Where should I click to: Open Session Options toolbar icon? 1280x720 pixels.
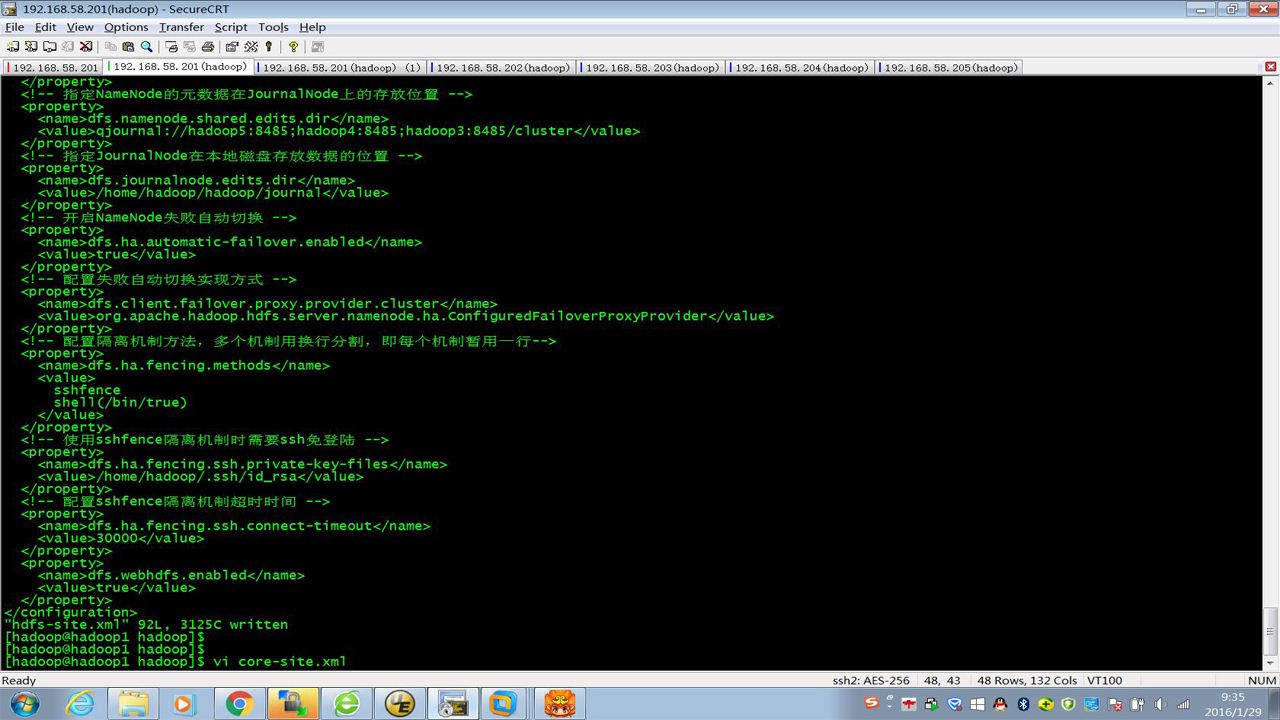232,46
